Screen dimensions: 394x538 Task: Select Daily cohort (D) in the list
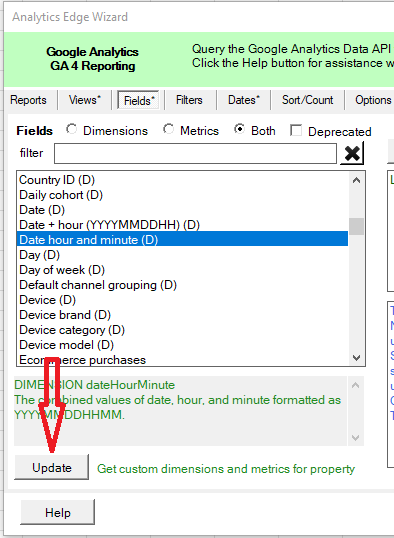click(182, 195)
